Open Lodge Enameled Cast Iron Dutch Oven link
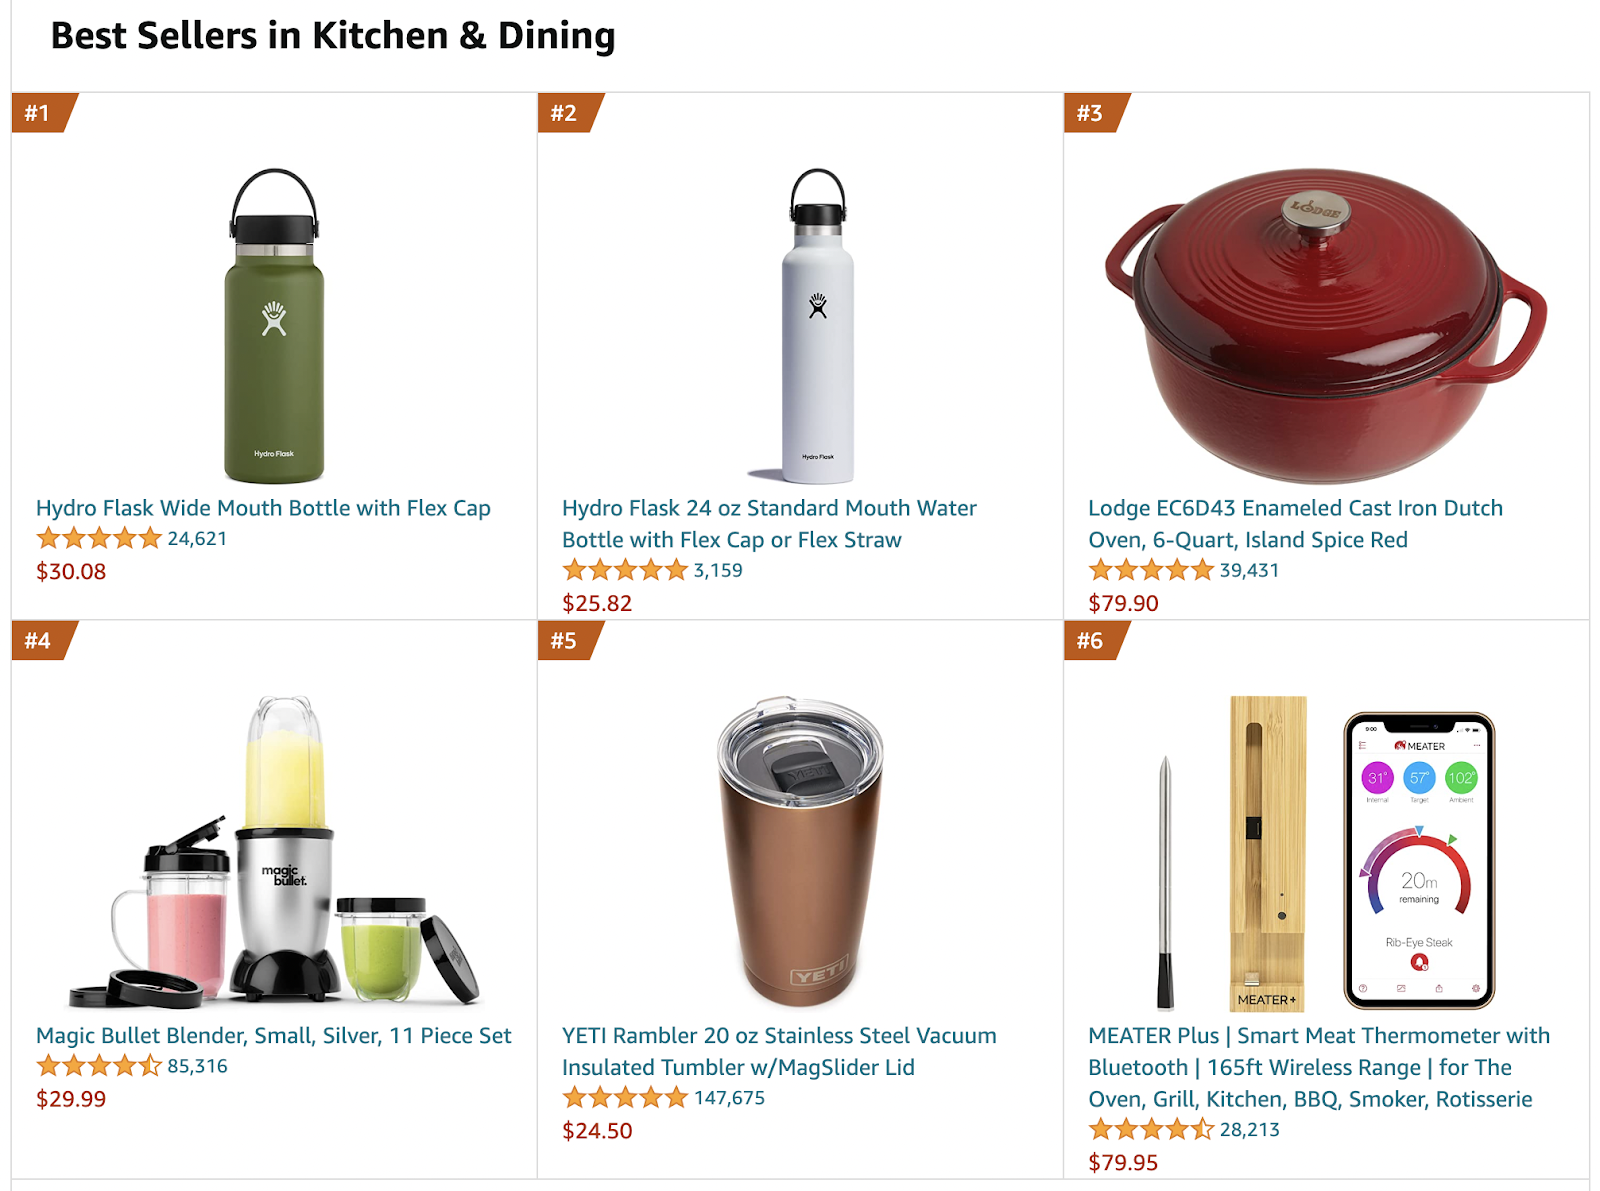 pyautogui.click(x=1295, y=524)
